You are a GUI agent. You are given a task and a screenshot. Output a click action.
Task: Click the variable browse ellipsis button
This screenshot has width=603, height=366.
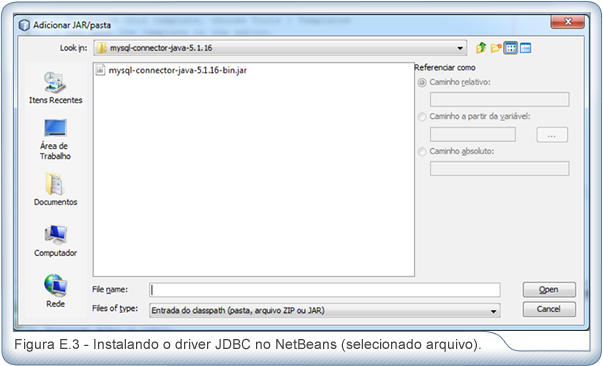pos(552,135)
